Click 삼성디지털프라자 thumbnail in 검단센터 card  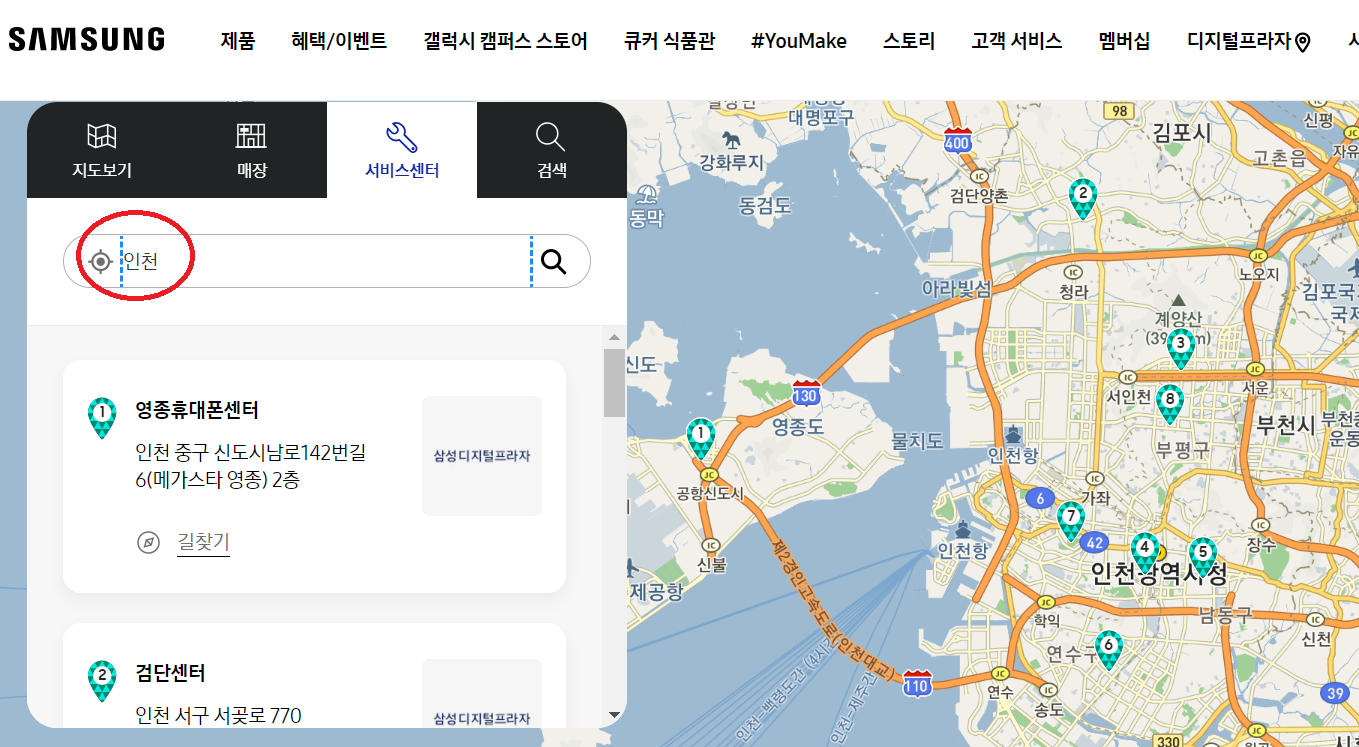tap(482, 693)
